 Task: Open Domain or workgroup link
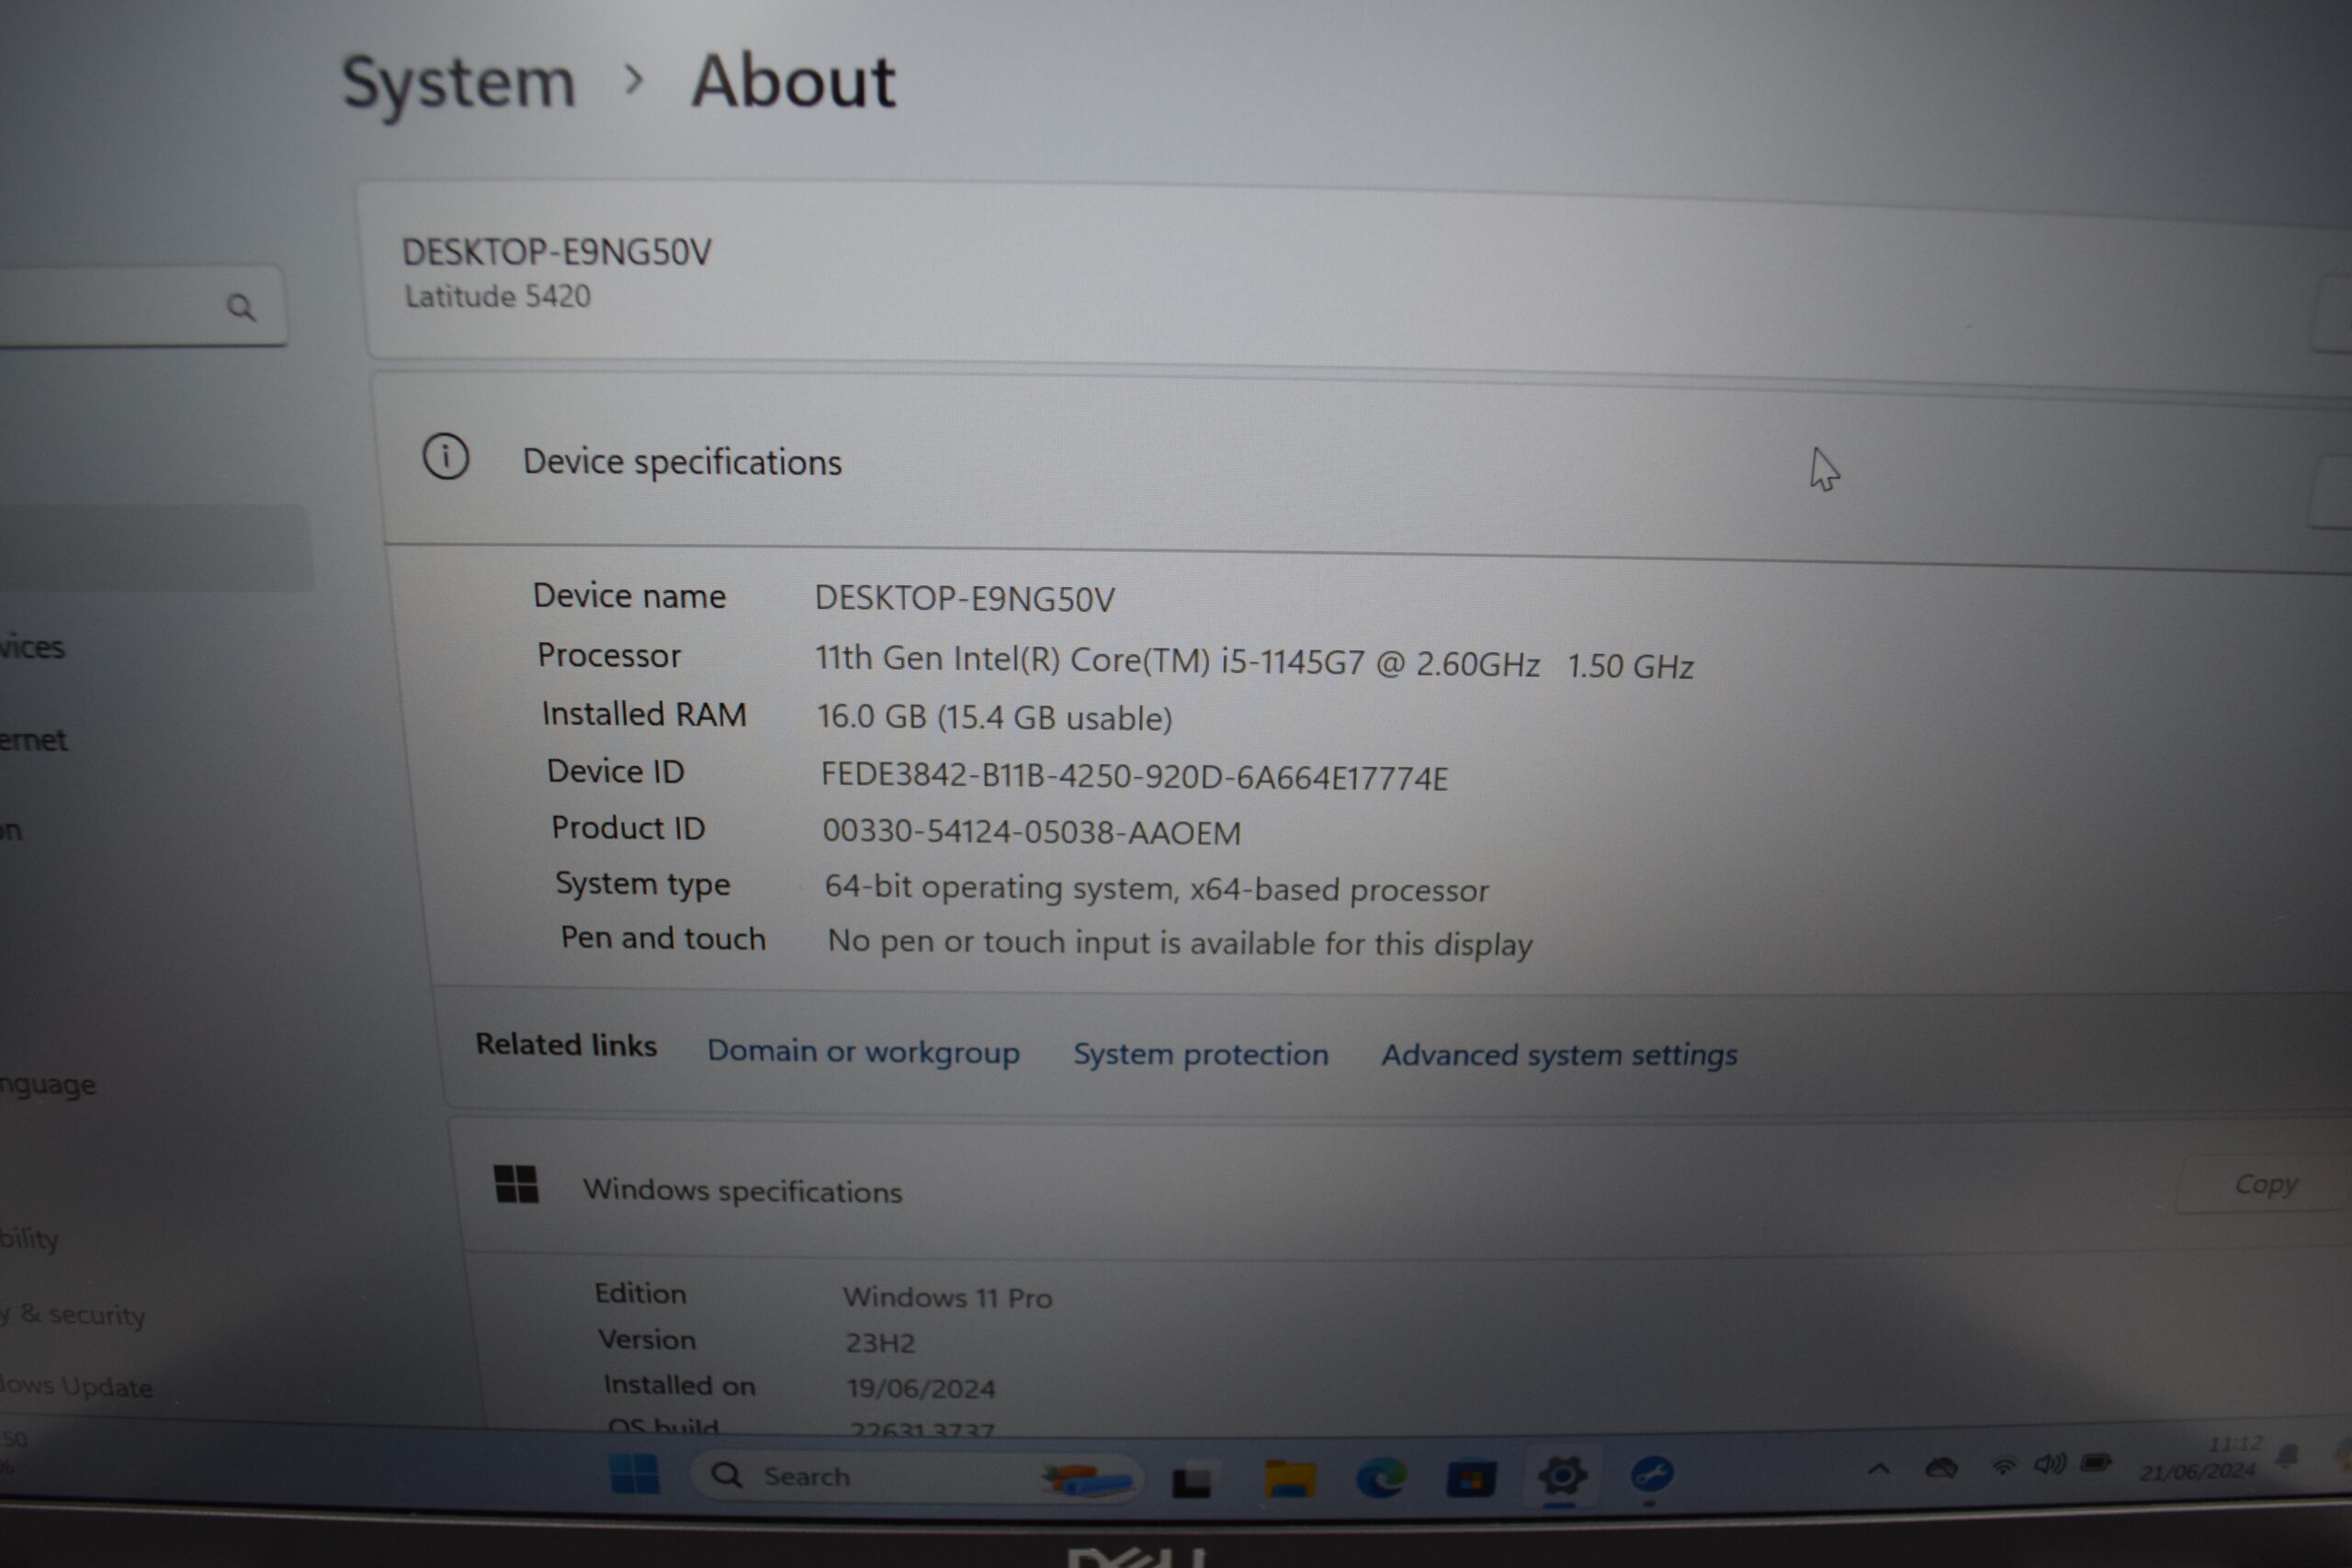(863, 1051)
